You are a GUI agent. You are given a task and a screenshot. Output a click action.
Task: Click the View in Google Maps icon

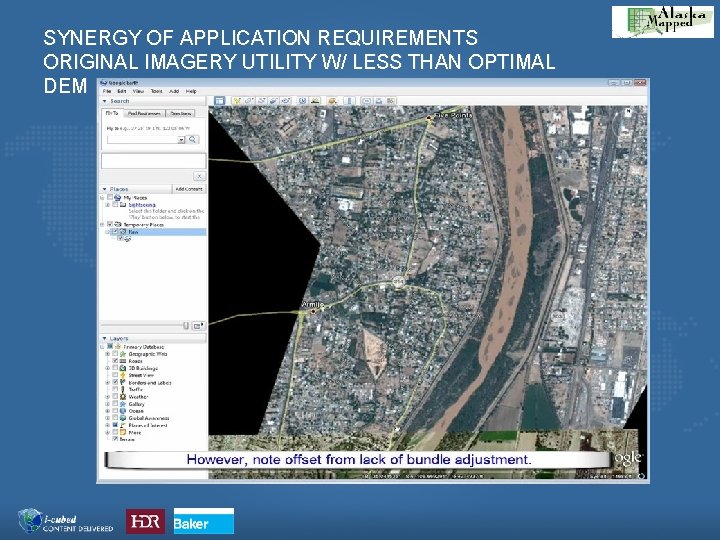click(391, 101)
